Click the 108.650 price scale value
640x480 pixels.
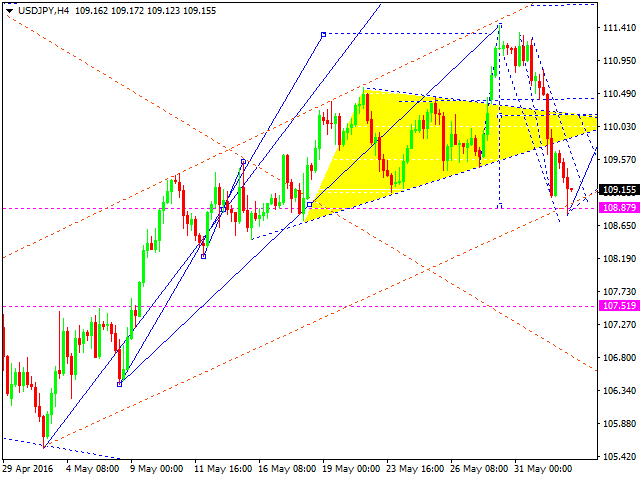tap(619, 225)
